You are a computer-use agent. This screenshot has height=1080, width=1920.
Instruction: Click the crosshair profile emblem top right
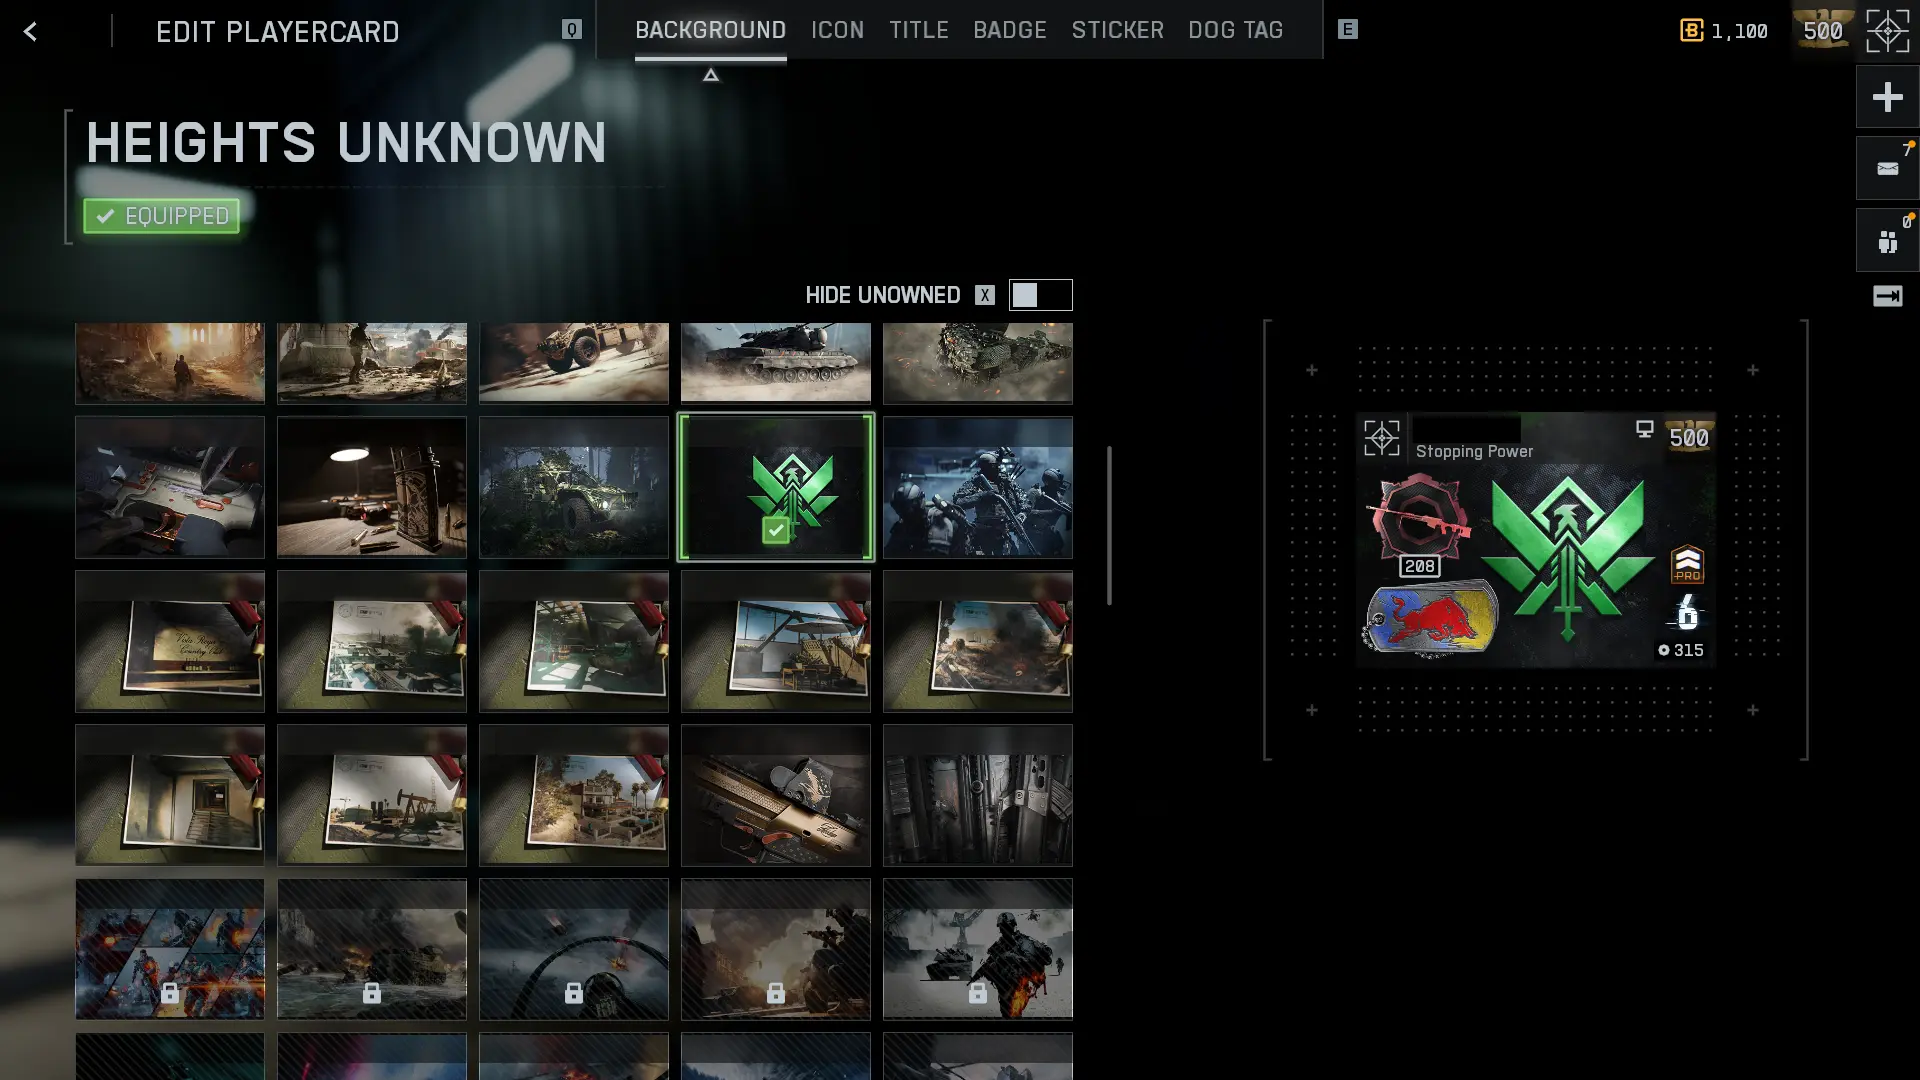click(x=1887, y=31)
